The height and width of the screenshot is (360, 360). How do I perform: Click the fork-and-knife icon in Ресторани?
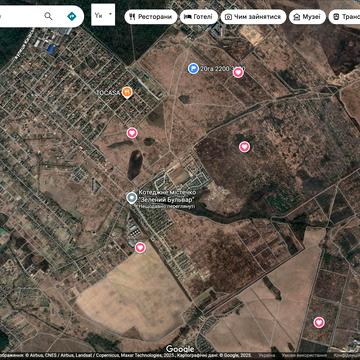pos(132,17)
